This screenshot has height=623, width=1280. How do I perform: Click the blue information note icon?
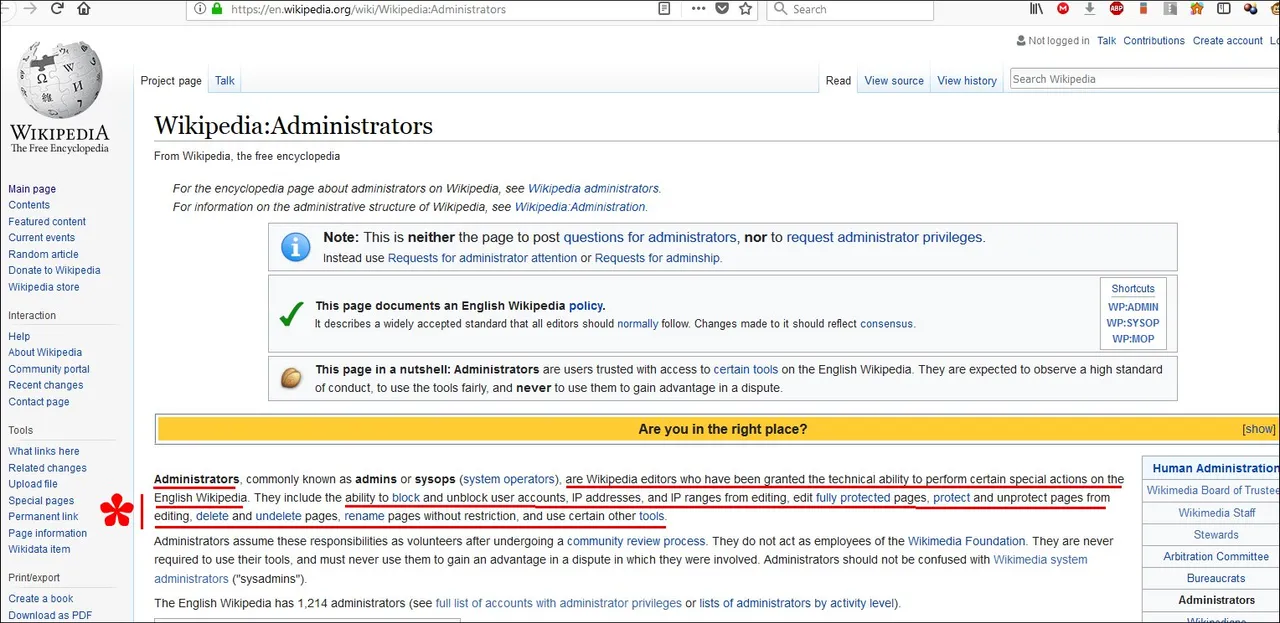[295, 247]
